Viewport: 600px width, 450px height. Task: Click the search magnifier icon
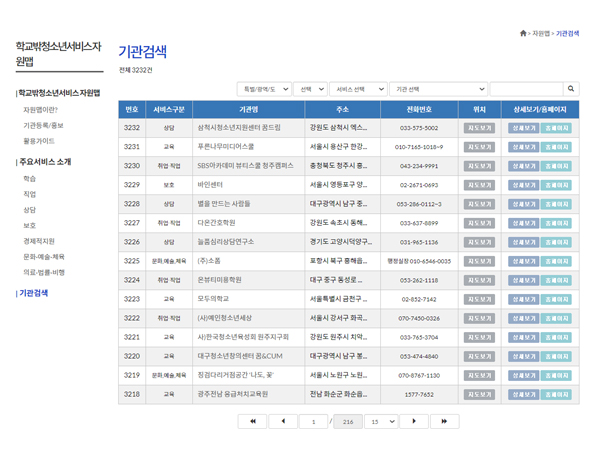(571, 89)
